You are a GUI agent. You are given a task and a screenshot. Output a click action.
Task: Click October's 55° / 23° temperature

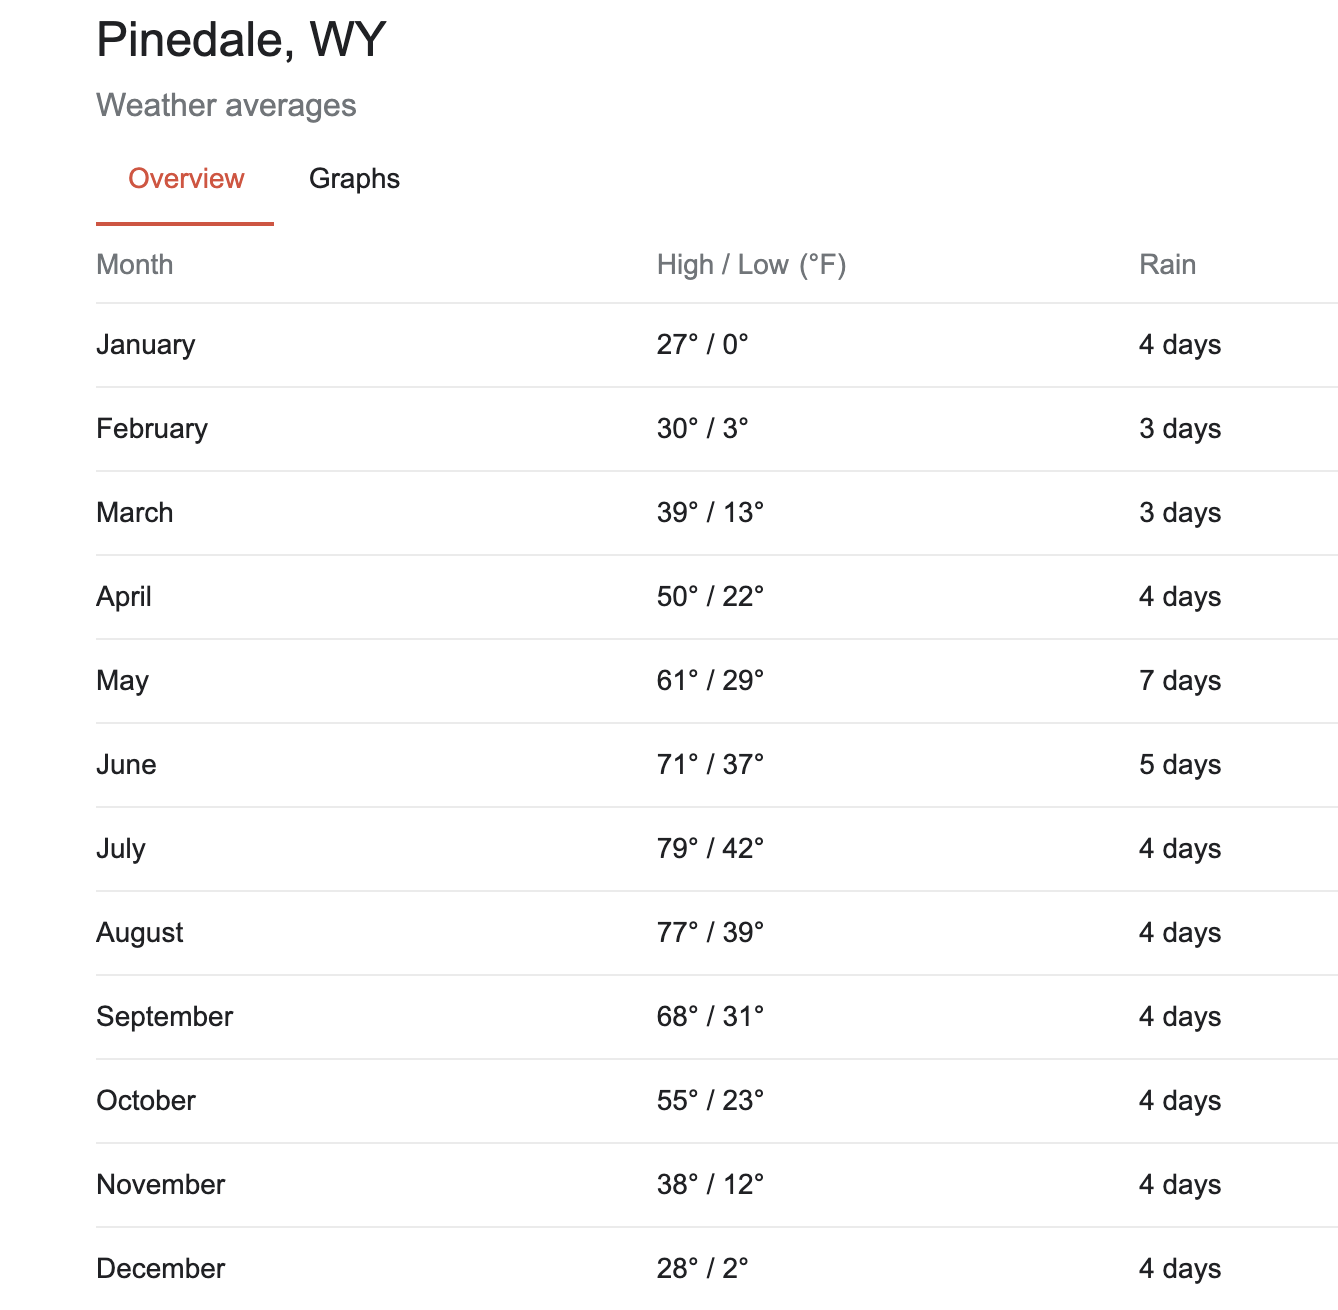tap(710, 1101)
